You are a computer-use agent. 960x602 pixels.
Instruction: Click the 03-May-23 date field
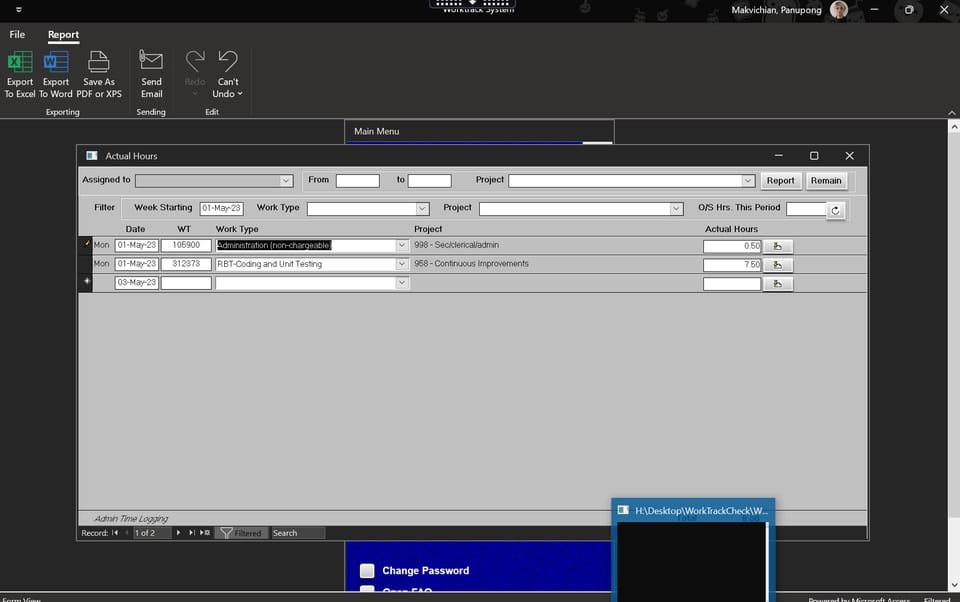137,283
